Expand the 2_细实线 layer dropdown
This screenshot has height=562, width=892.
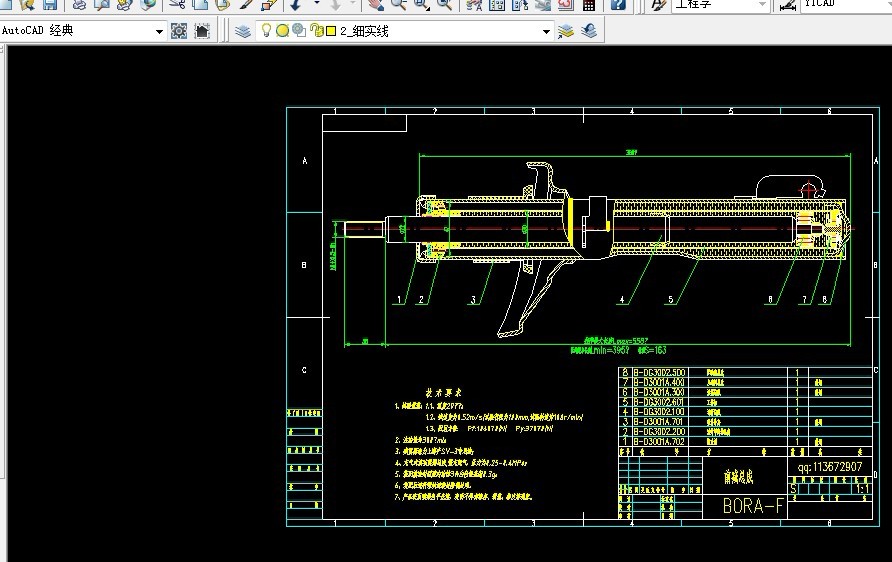546,31
